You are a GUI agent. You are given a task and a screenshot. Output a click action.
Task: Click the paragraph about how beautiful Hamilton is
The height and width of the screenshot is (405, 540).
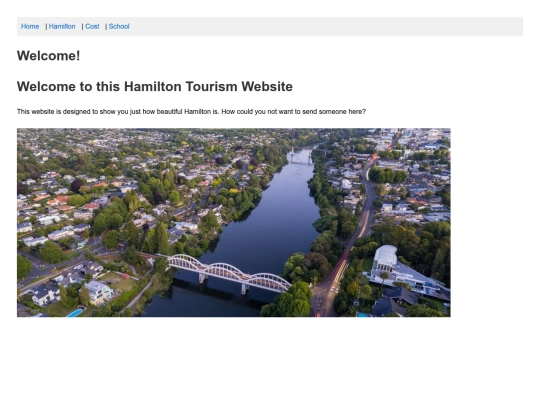[191, 112]
